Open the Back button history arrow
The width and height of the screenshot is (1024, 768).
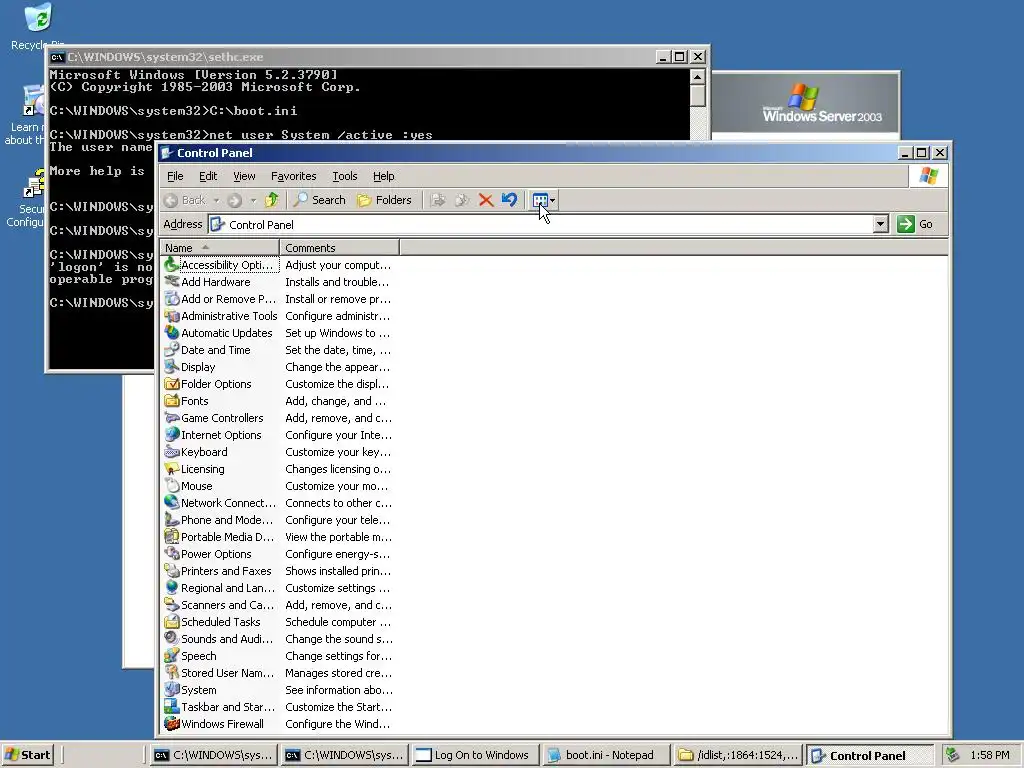tap(216, 200)
